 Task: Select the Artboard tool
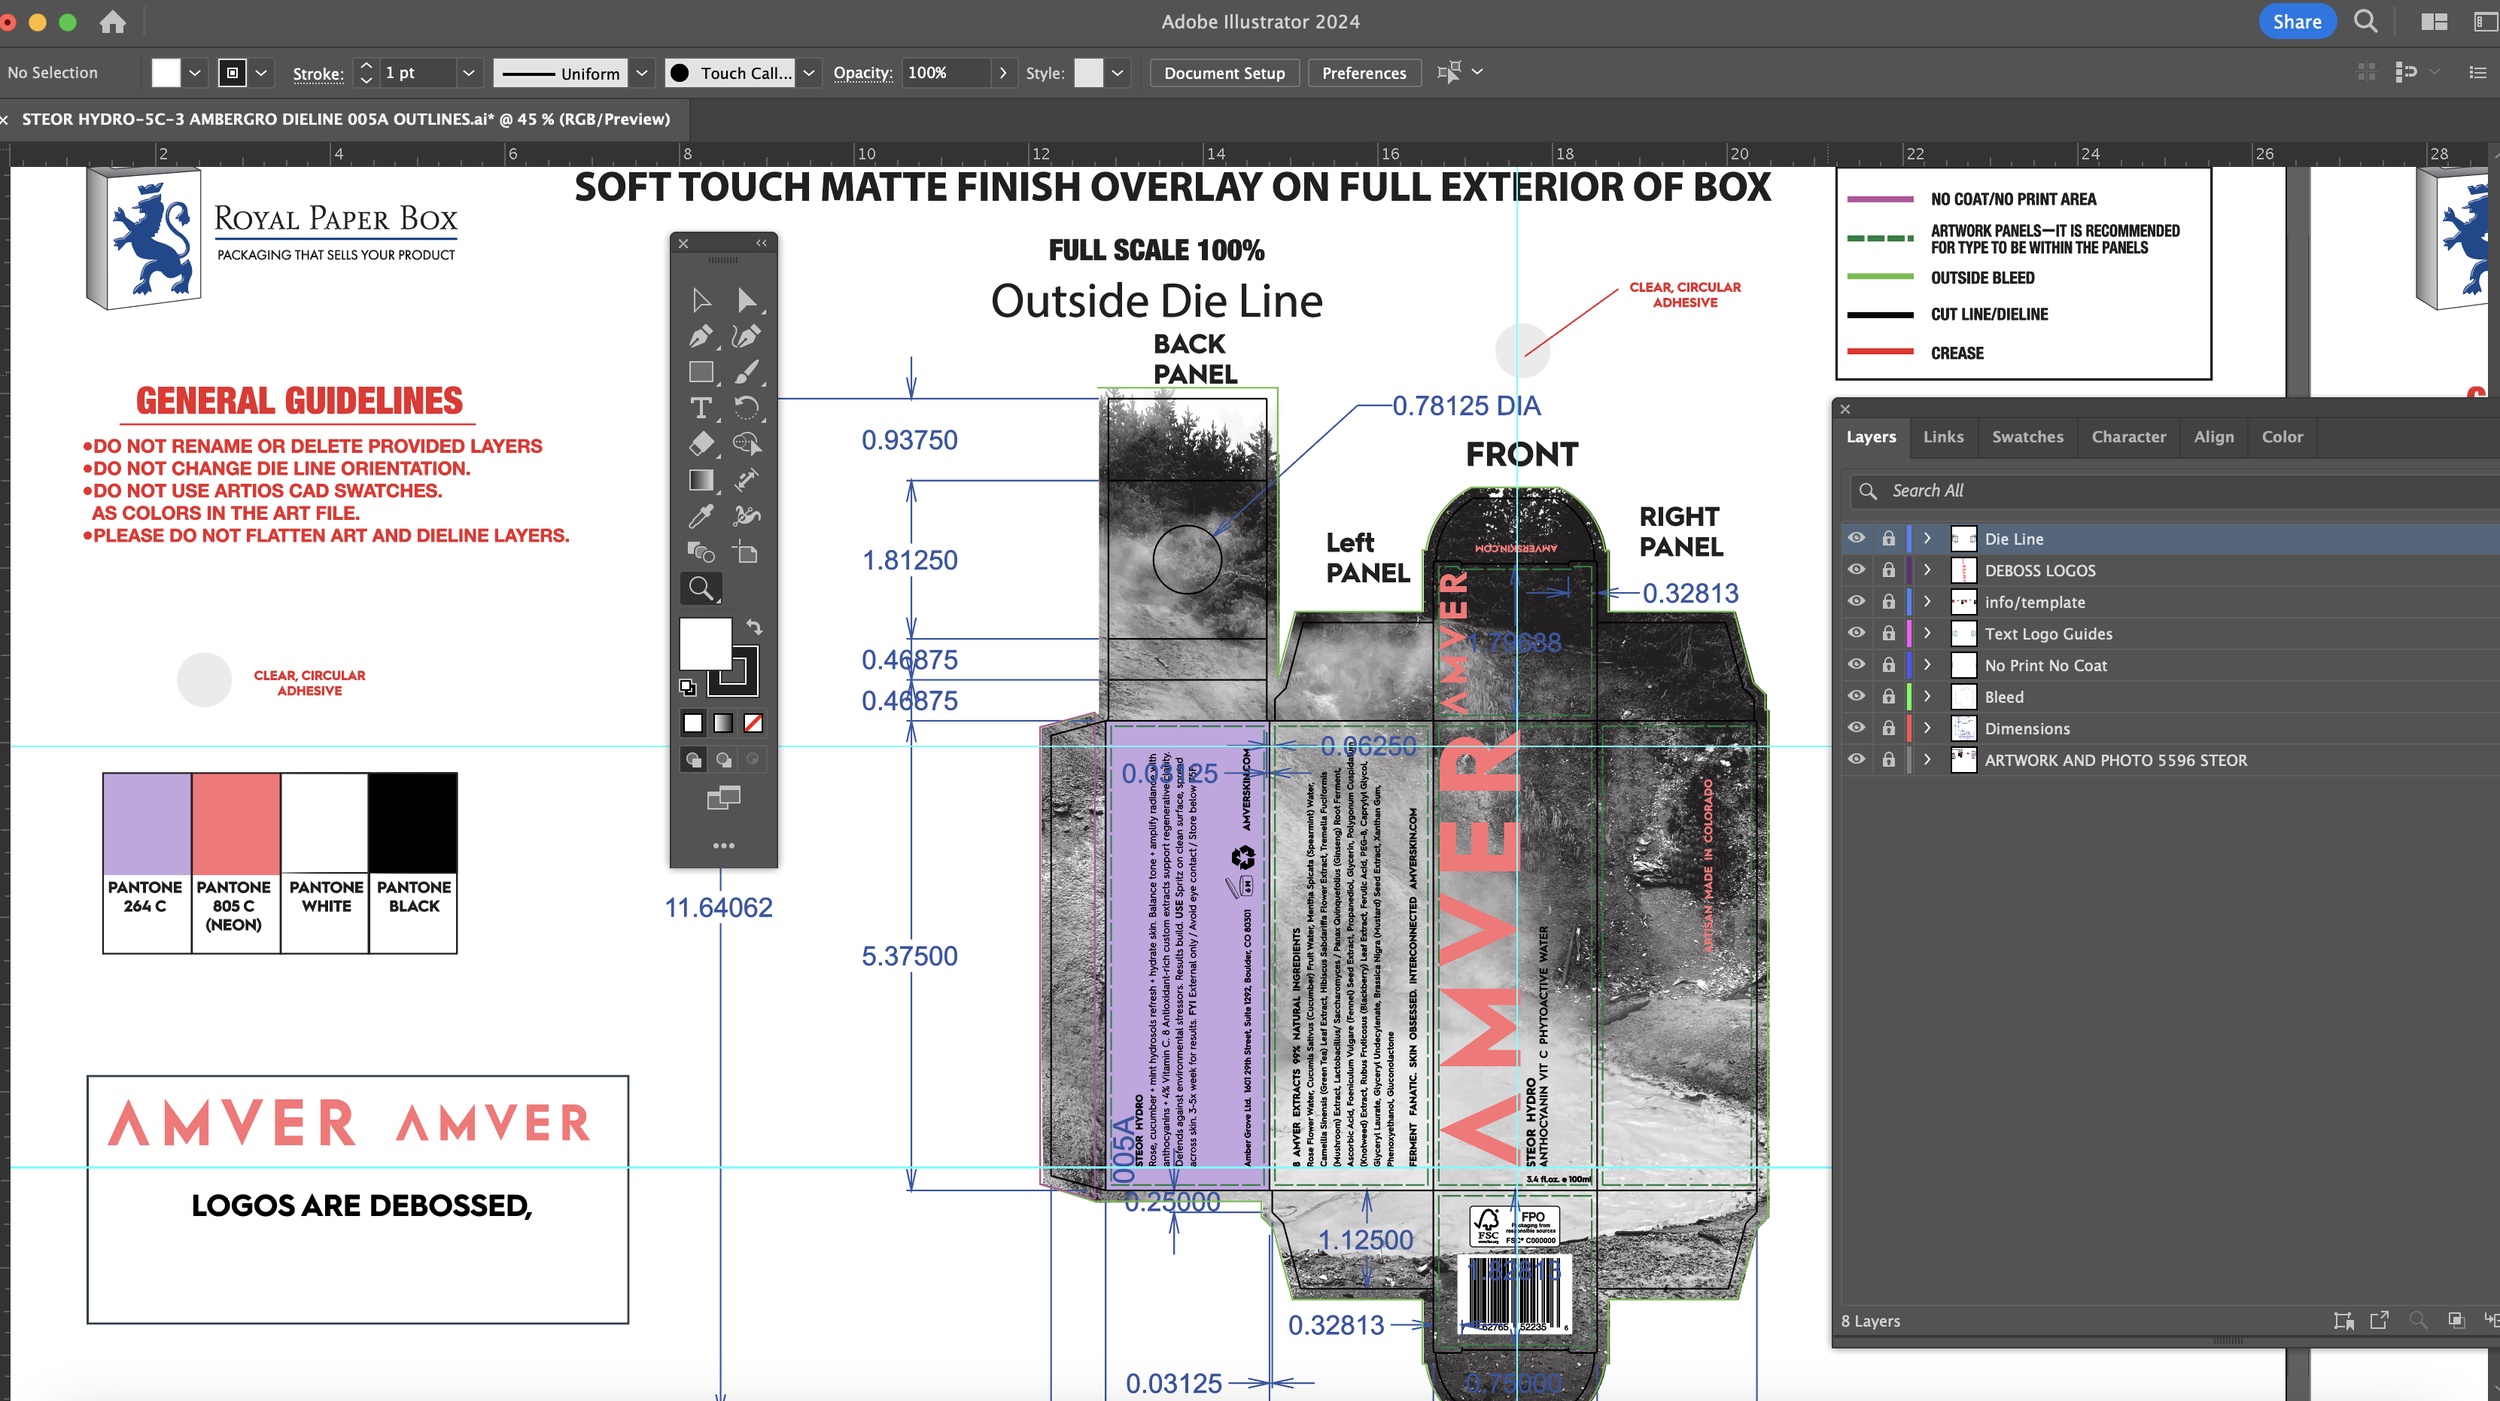click(x=746, y=552)
